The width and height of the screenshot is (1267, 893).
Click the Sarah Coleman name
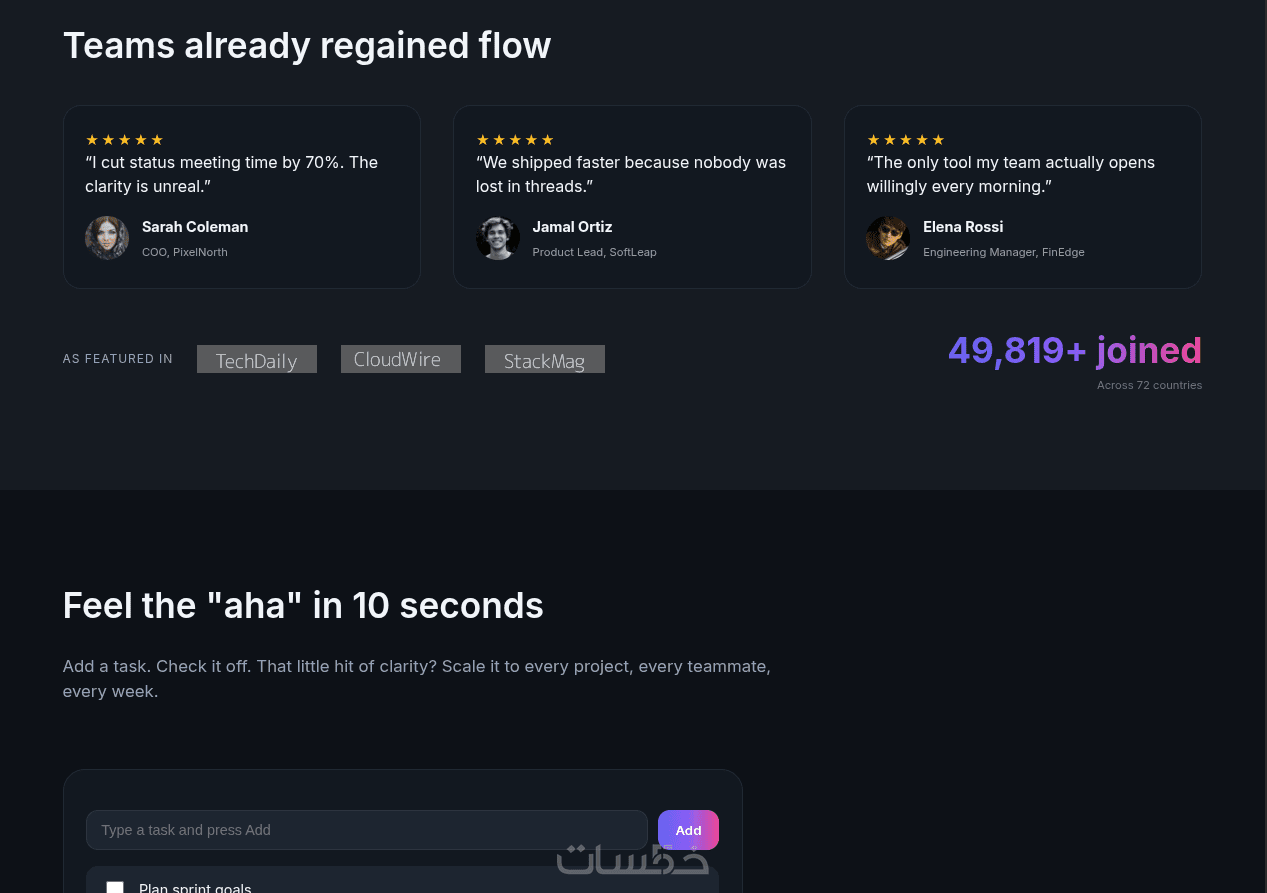click(195, 227)
